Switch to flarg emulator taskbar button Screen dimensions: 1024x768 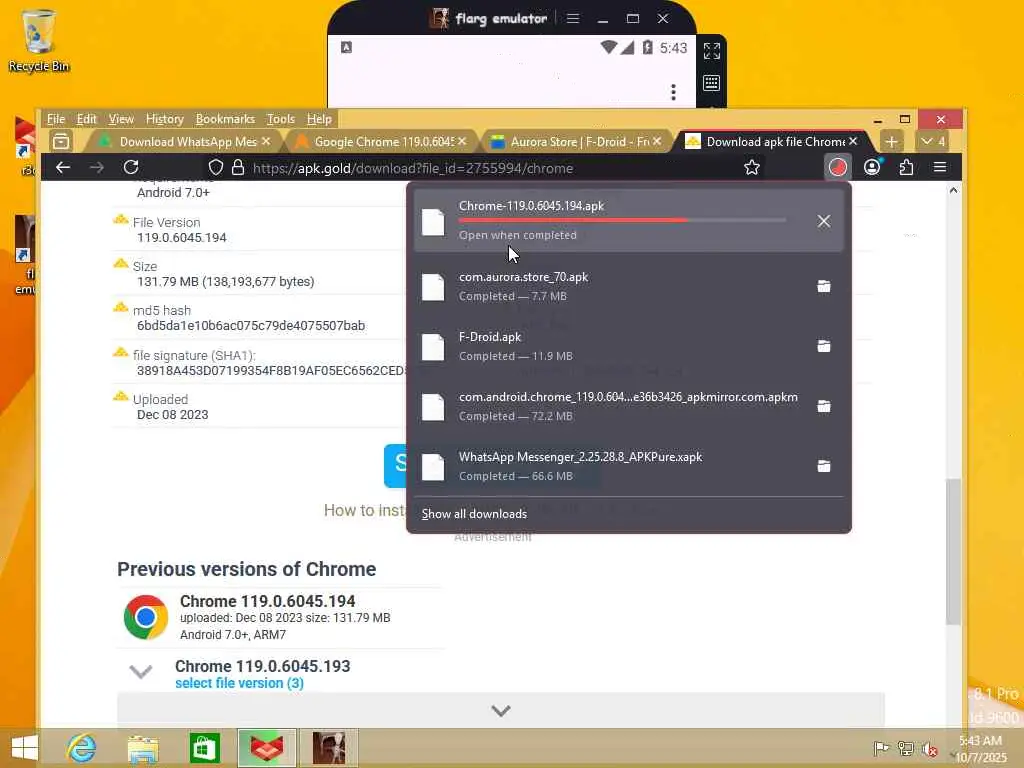tap(328, 748)
